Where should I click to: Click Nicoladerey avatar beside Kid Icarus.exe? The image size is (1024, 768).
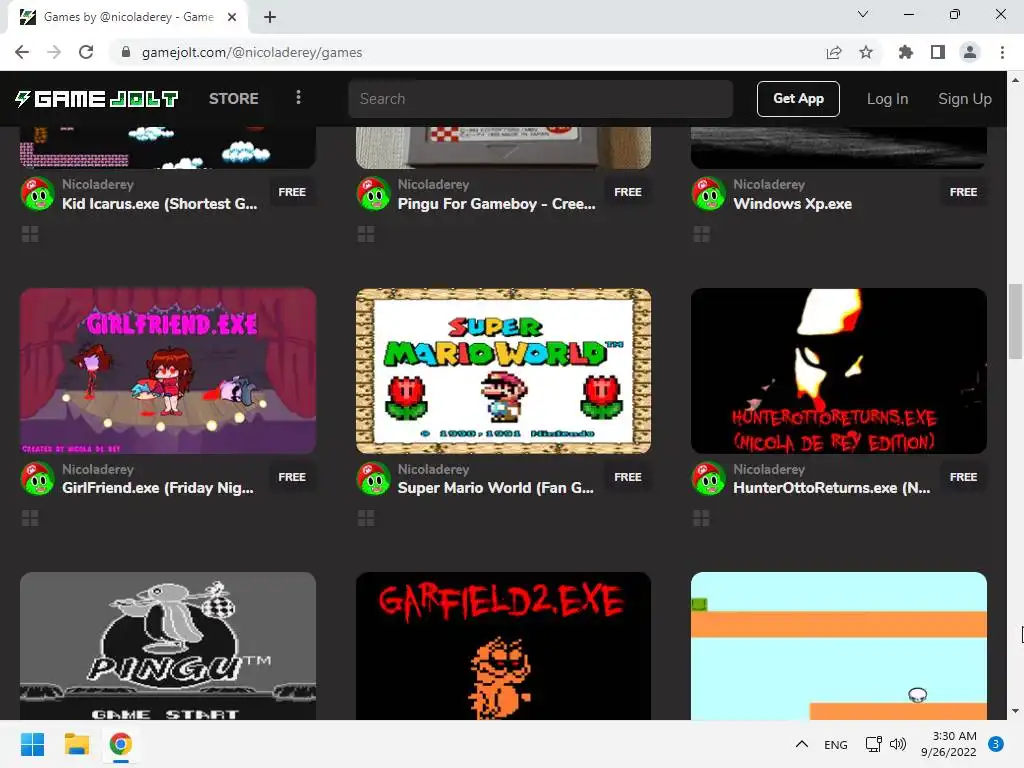point(38,194)
